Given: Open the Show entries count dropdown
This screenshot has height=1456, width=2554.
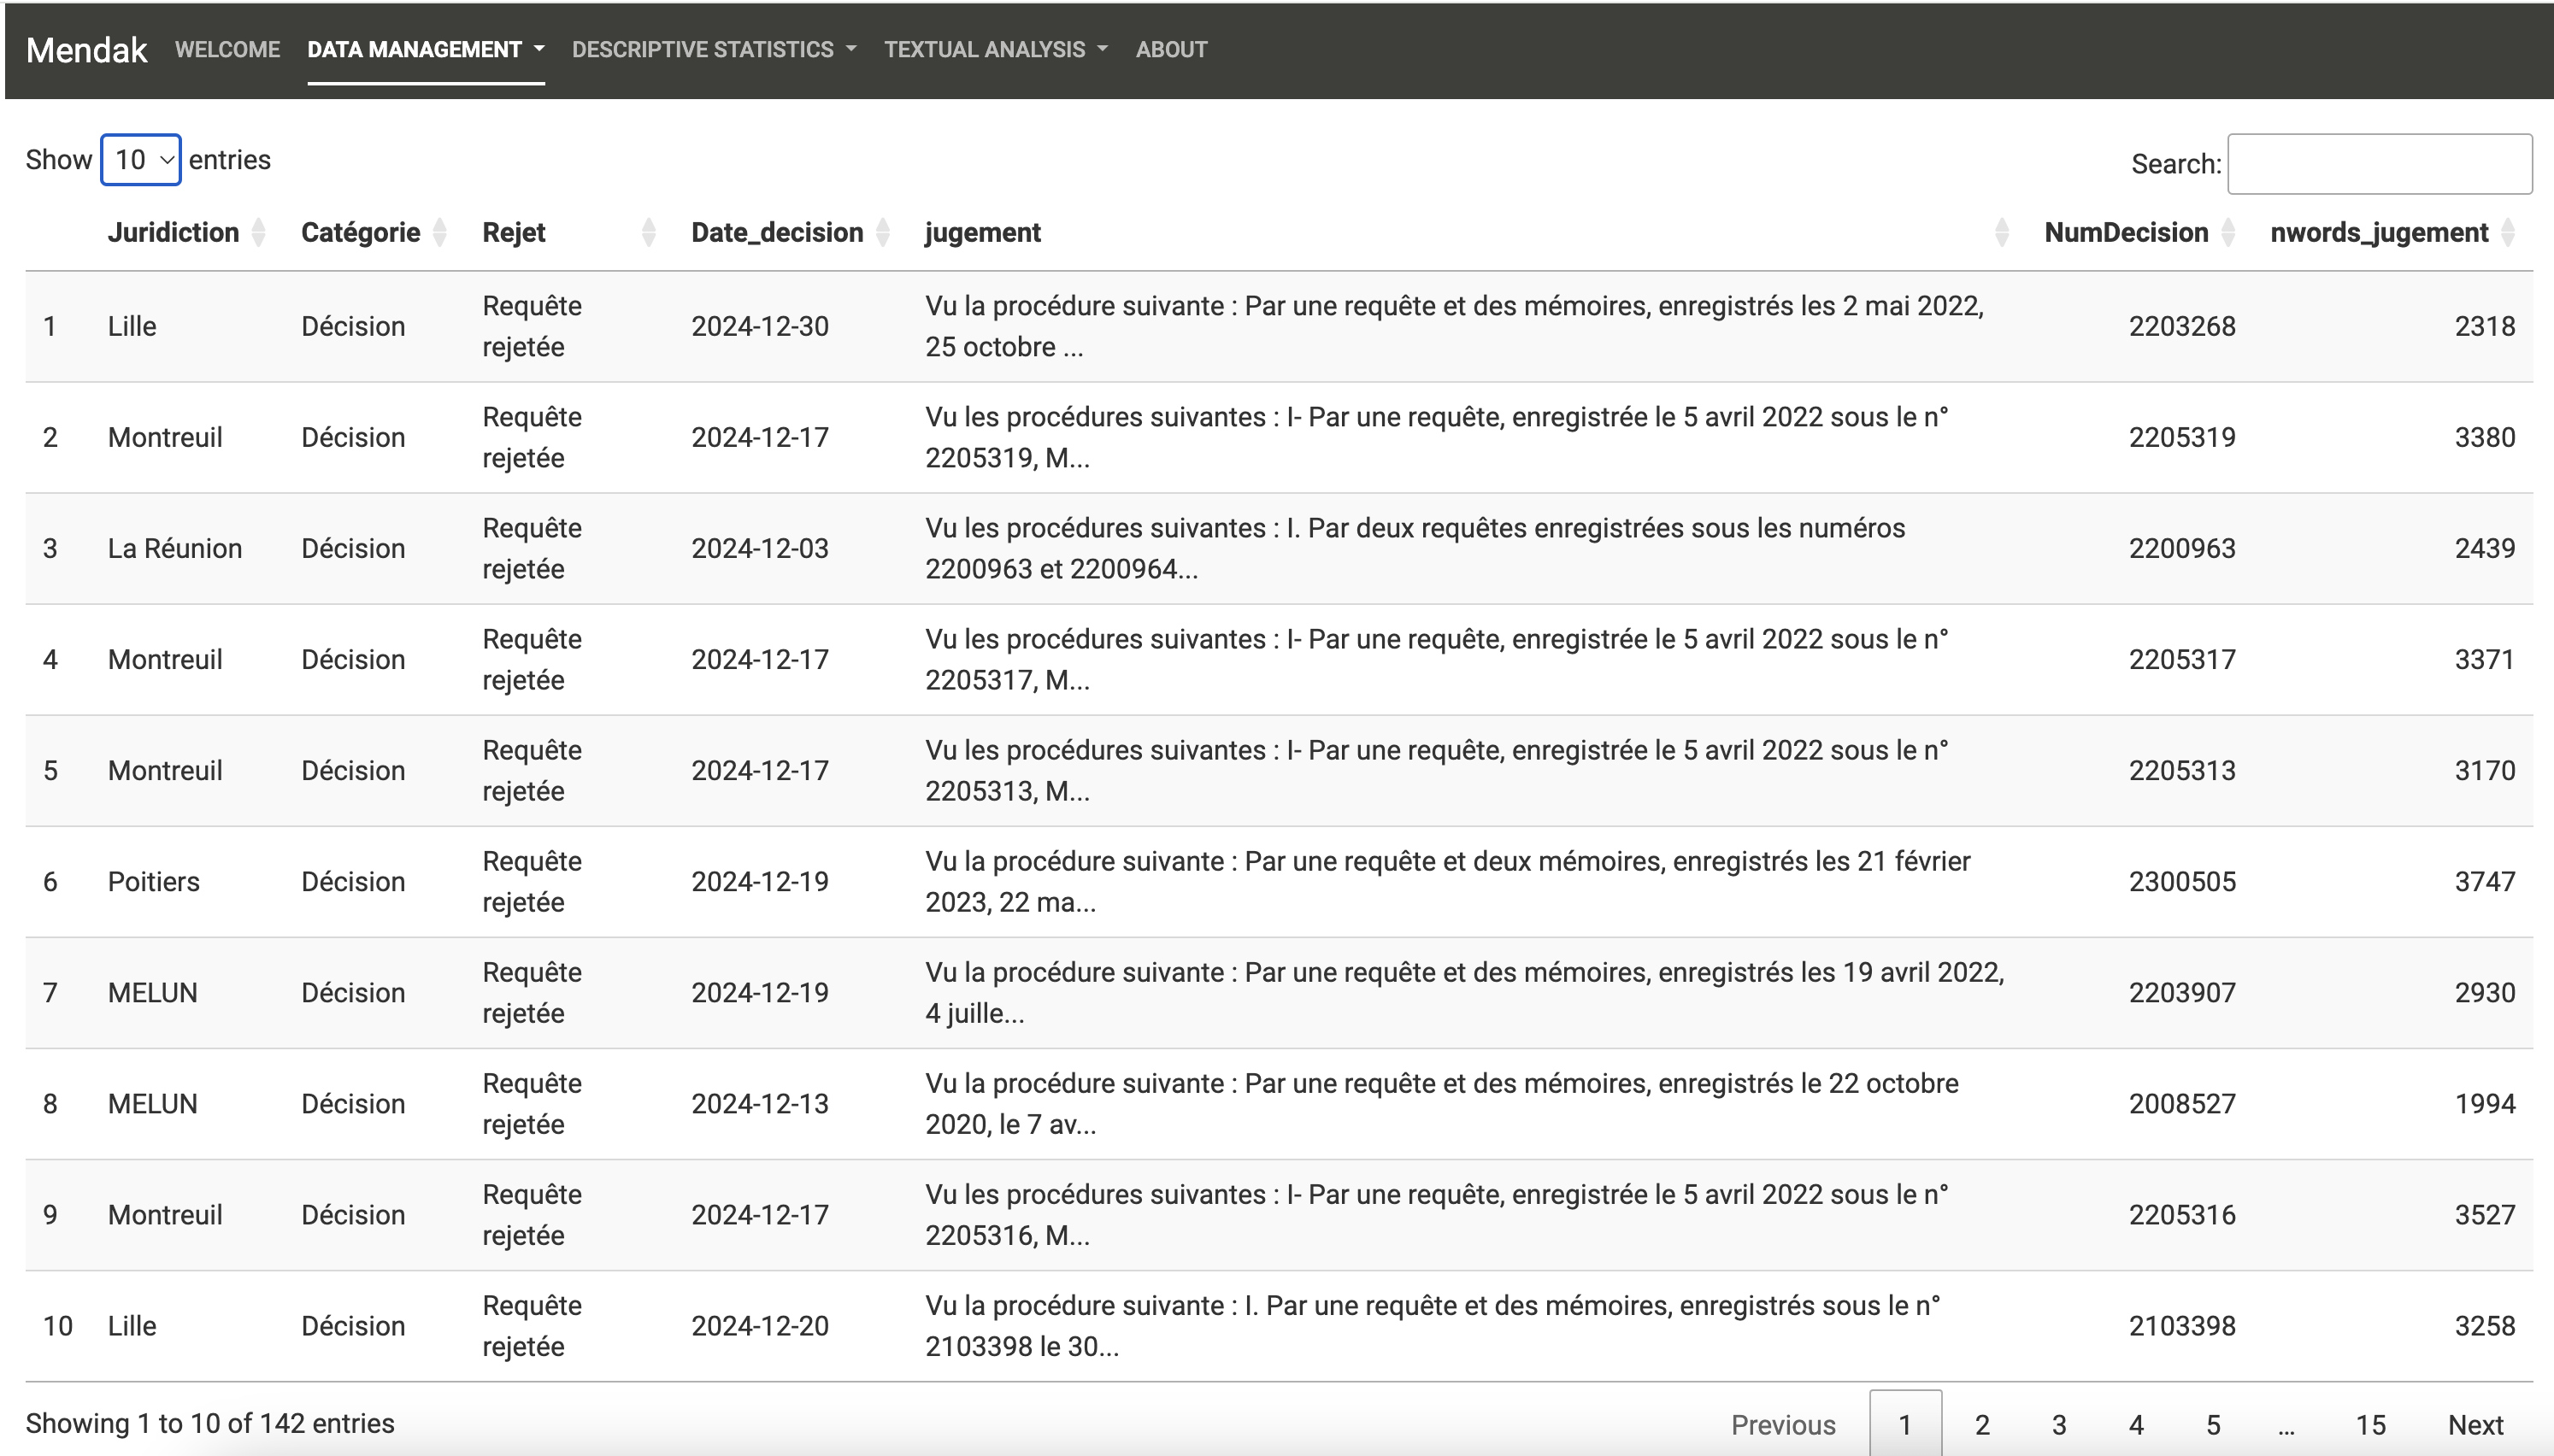Looking at the screenshot, I should (x=141, y=160).
